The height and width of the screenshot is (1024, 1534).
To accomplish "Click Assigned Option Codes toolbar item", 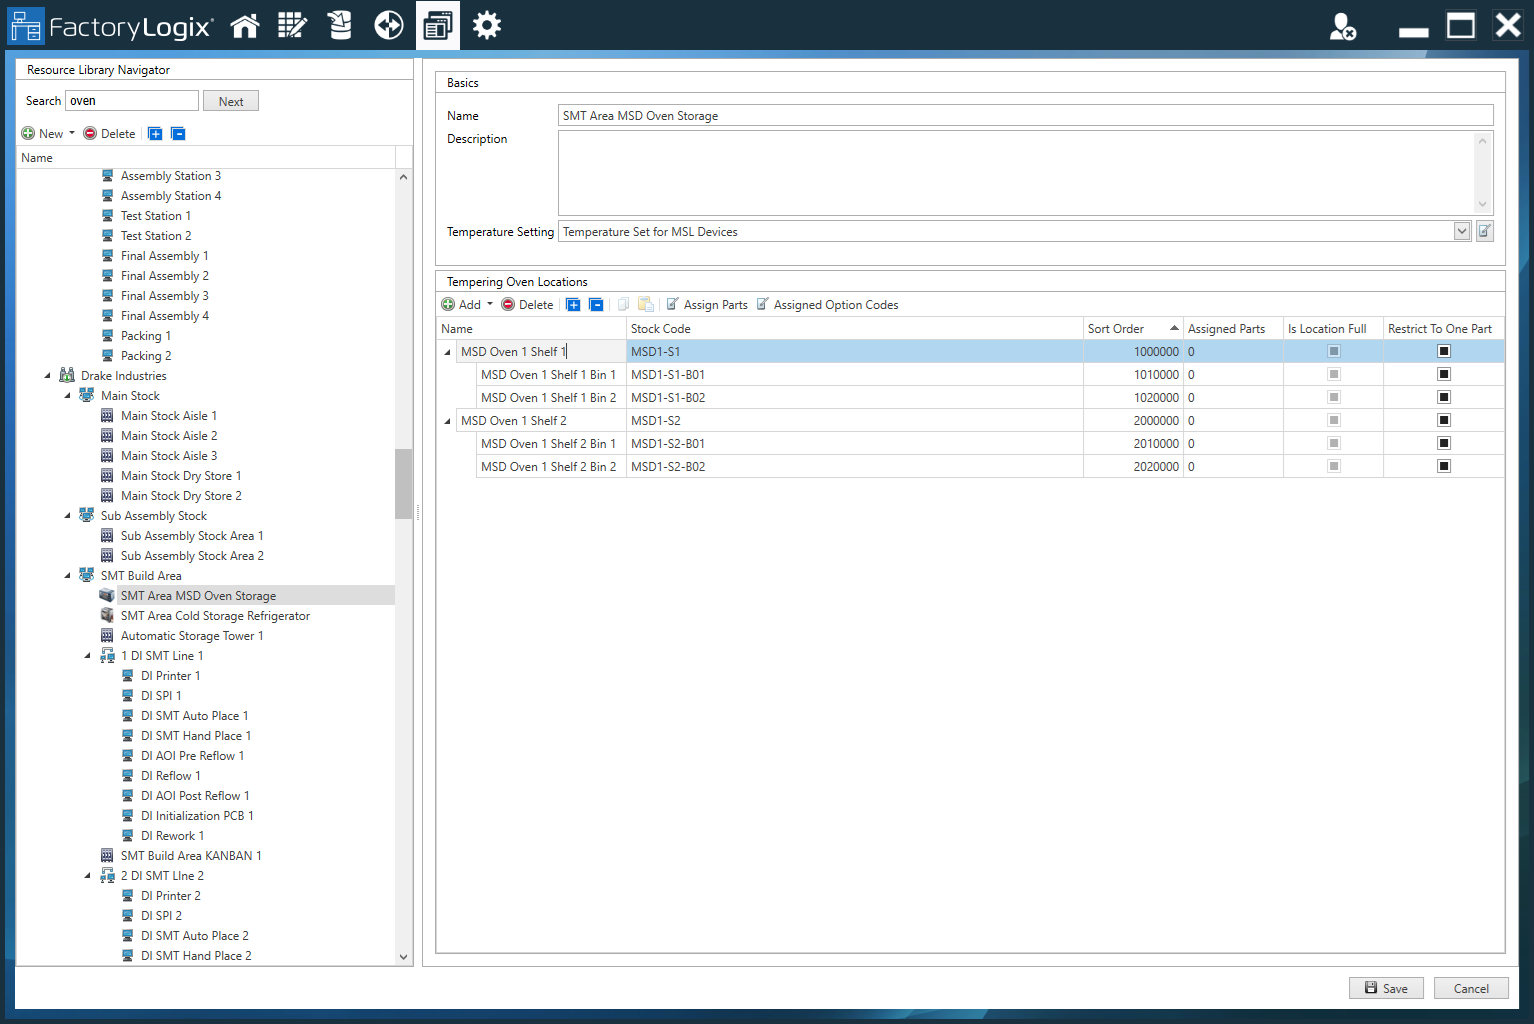I will tap(827, 305).
